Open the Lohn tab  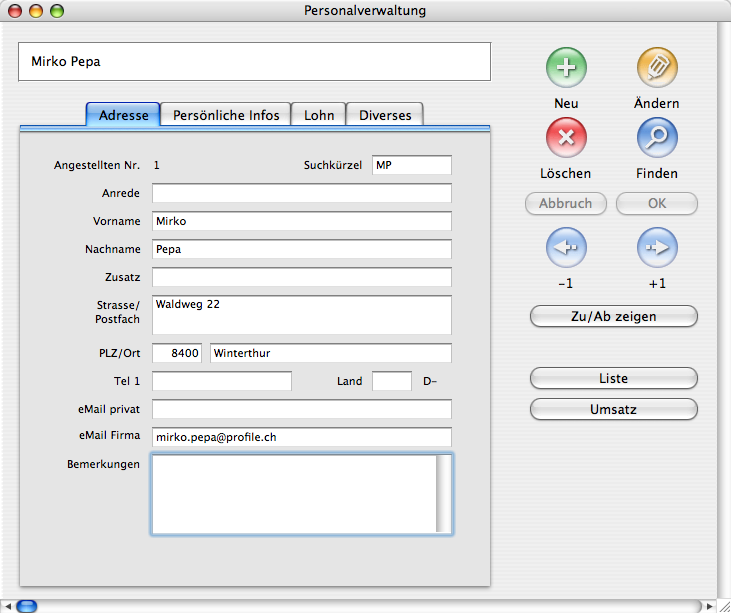[319, 115]
